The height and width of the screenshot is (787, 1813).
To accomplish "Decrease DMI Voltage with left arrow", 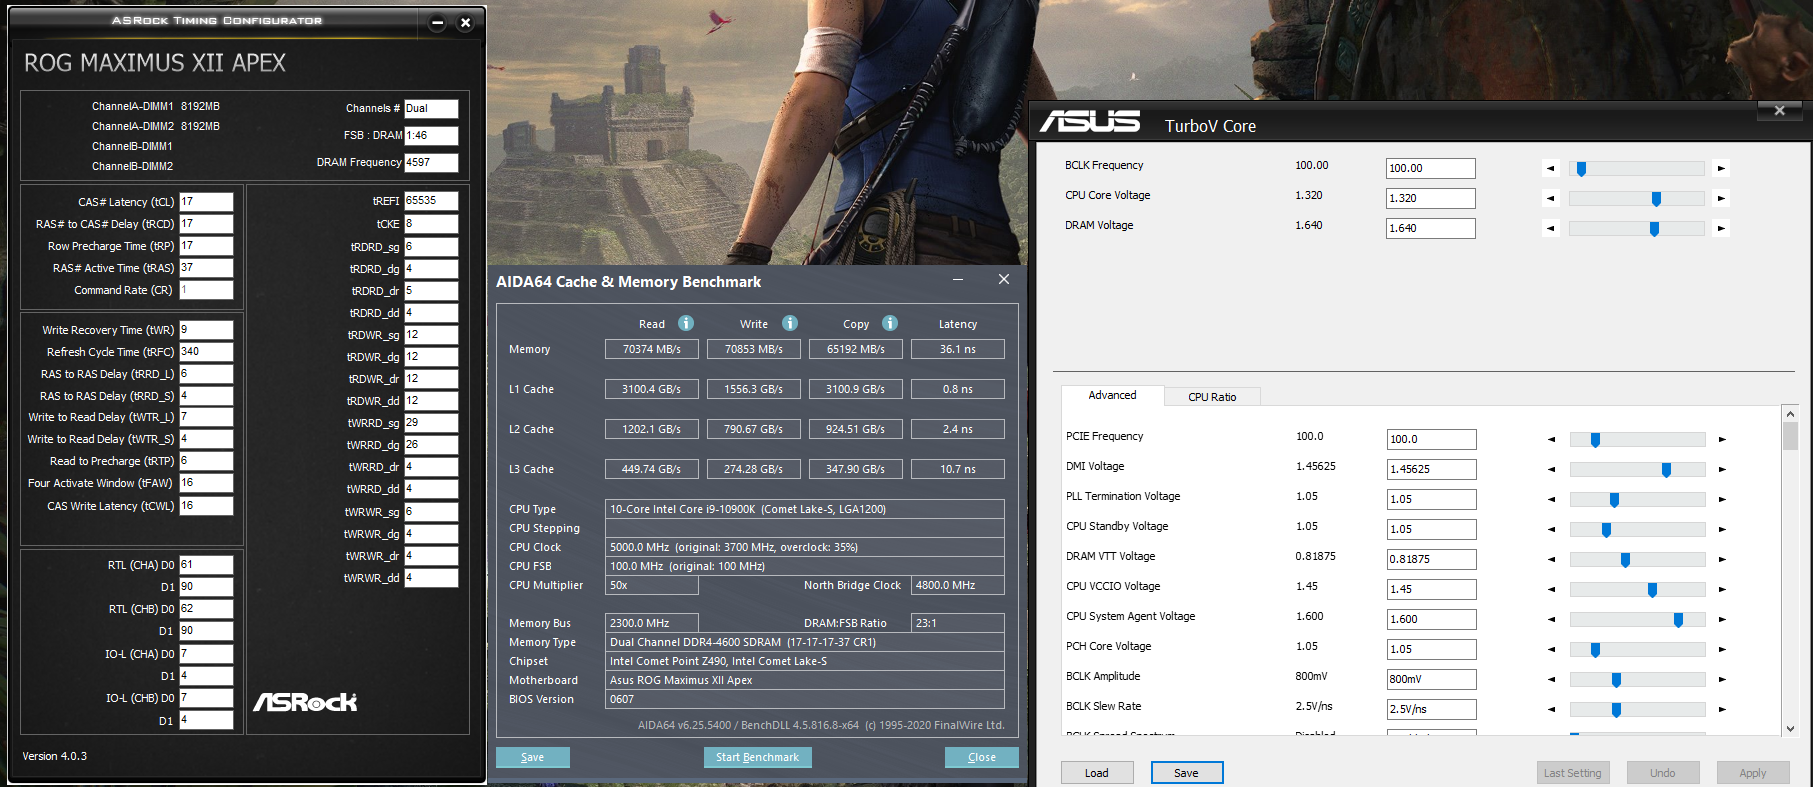I will (x=1552, y=470).
